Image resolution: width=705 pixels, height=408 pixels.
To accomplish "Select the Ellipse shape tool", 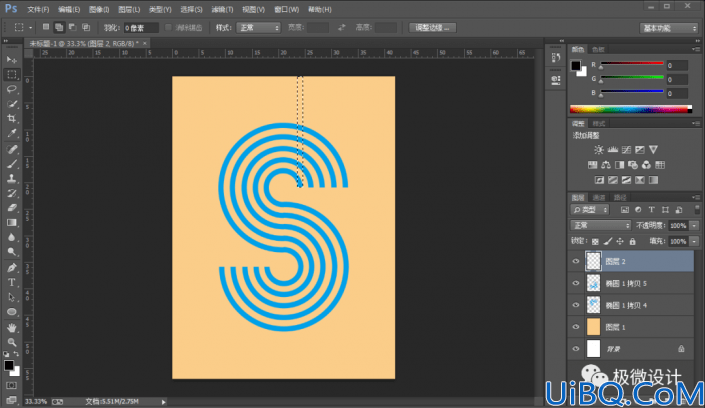I will tap(12, 312).
